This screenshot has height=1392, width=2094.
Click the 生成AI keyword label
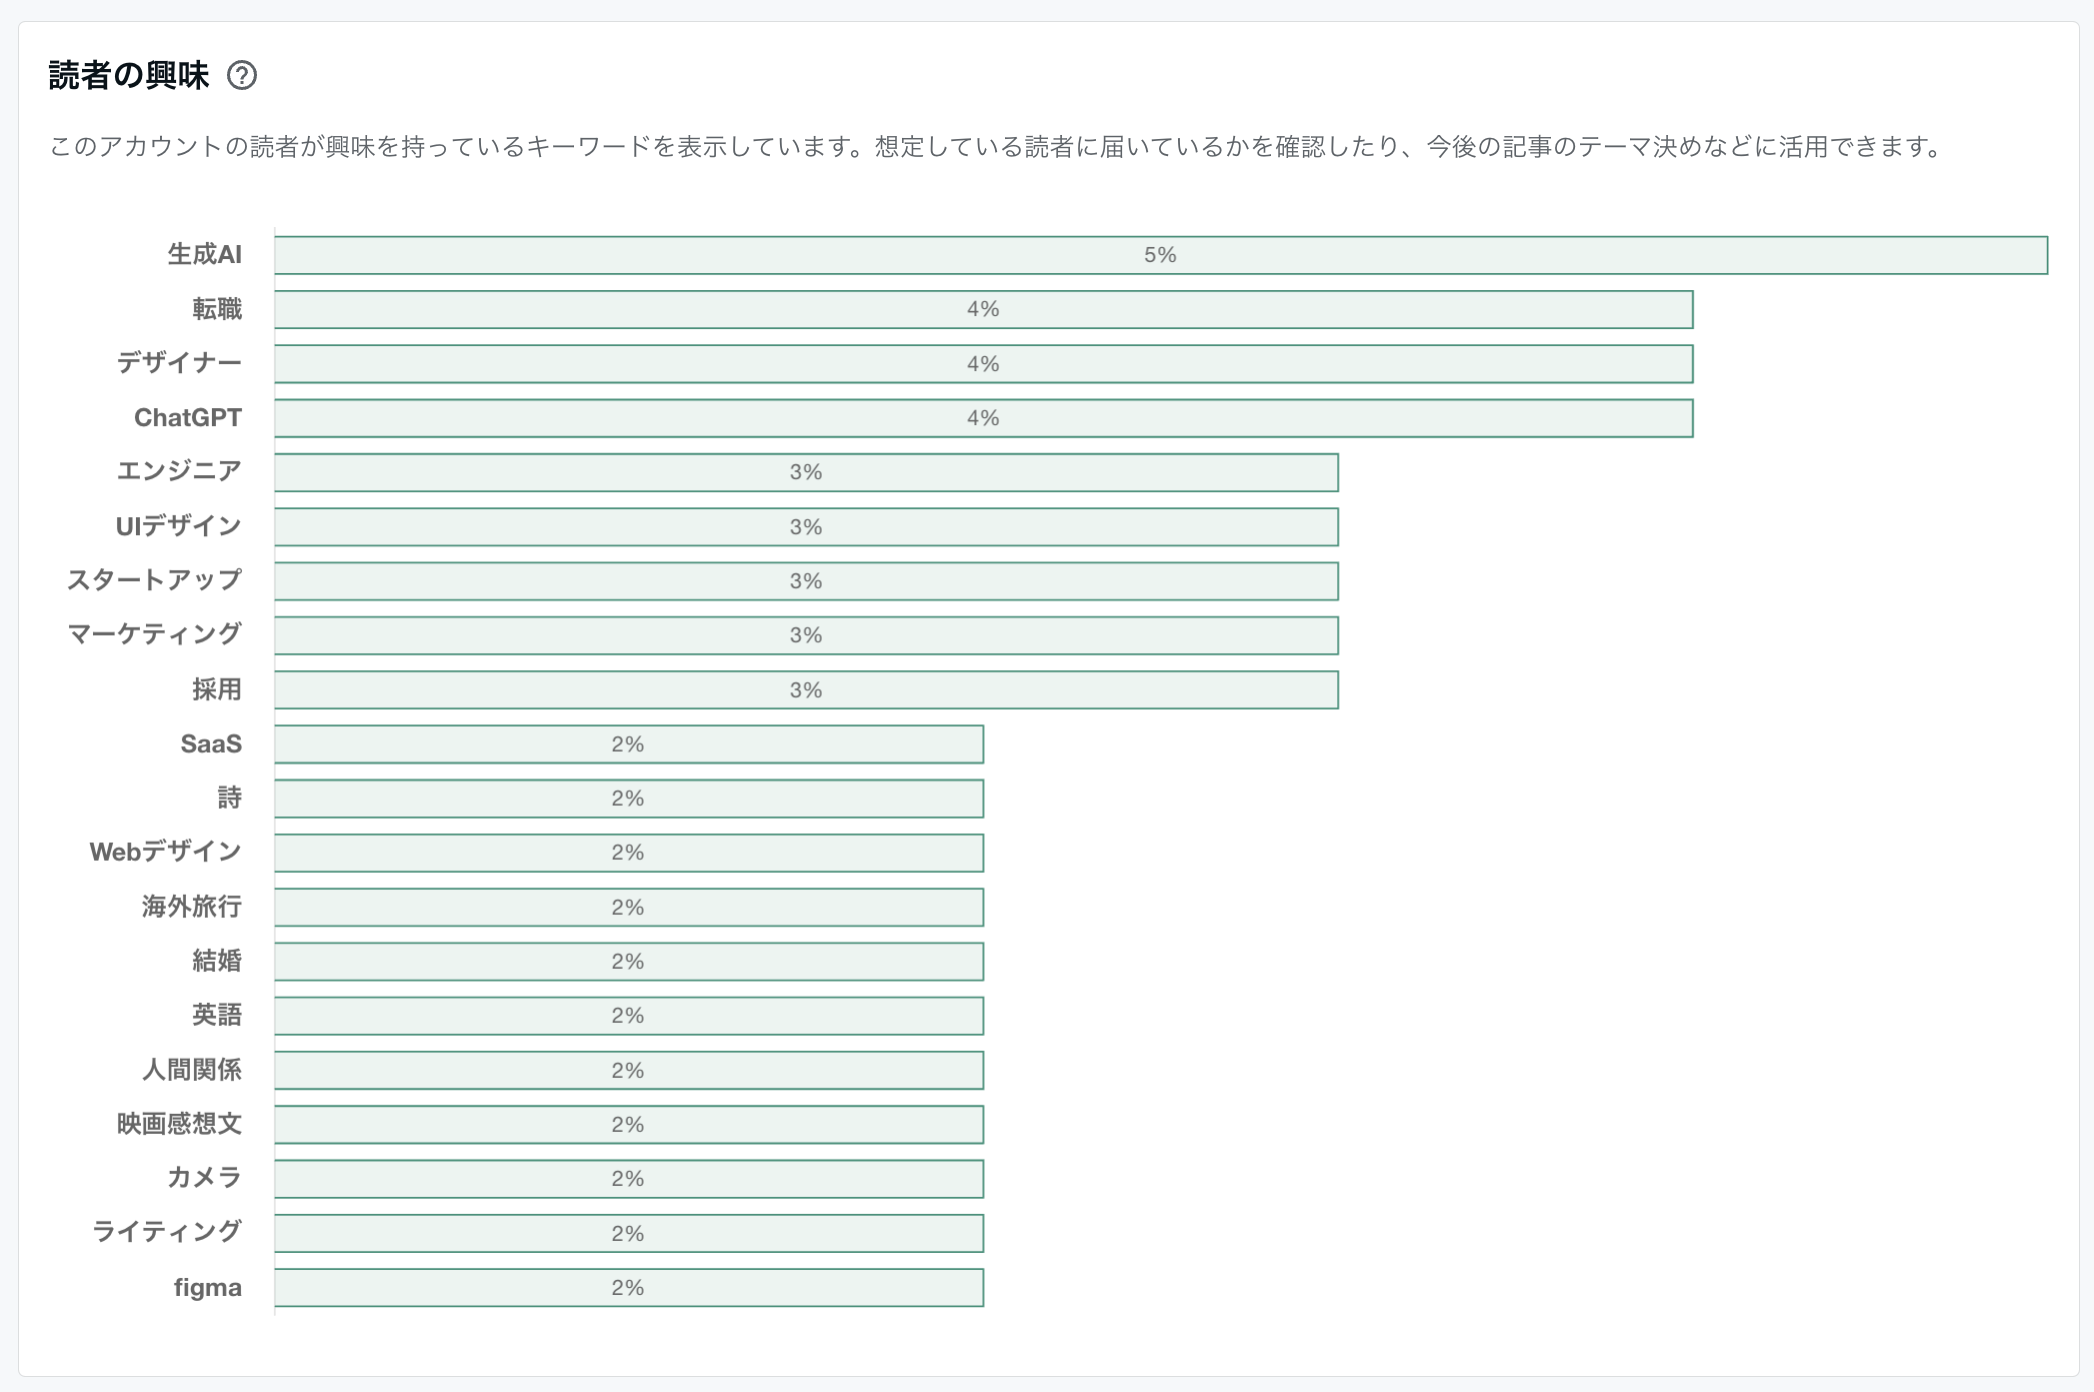coord(205,255)
